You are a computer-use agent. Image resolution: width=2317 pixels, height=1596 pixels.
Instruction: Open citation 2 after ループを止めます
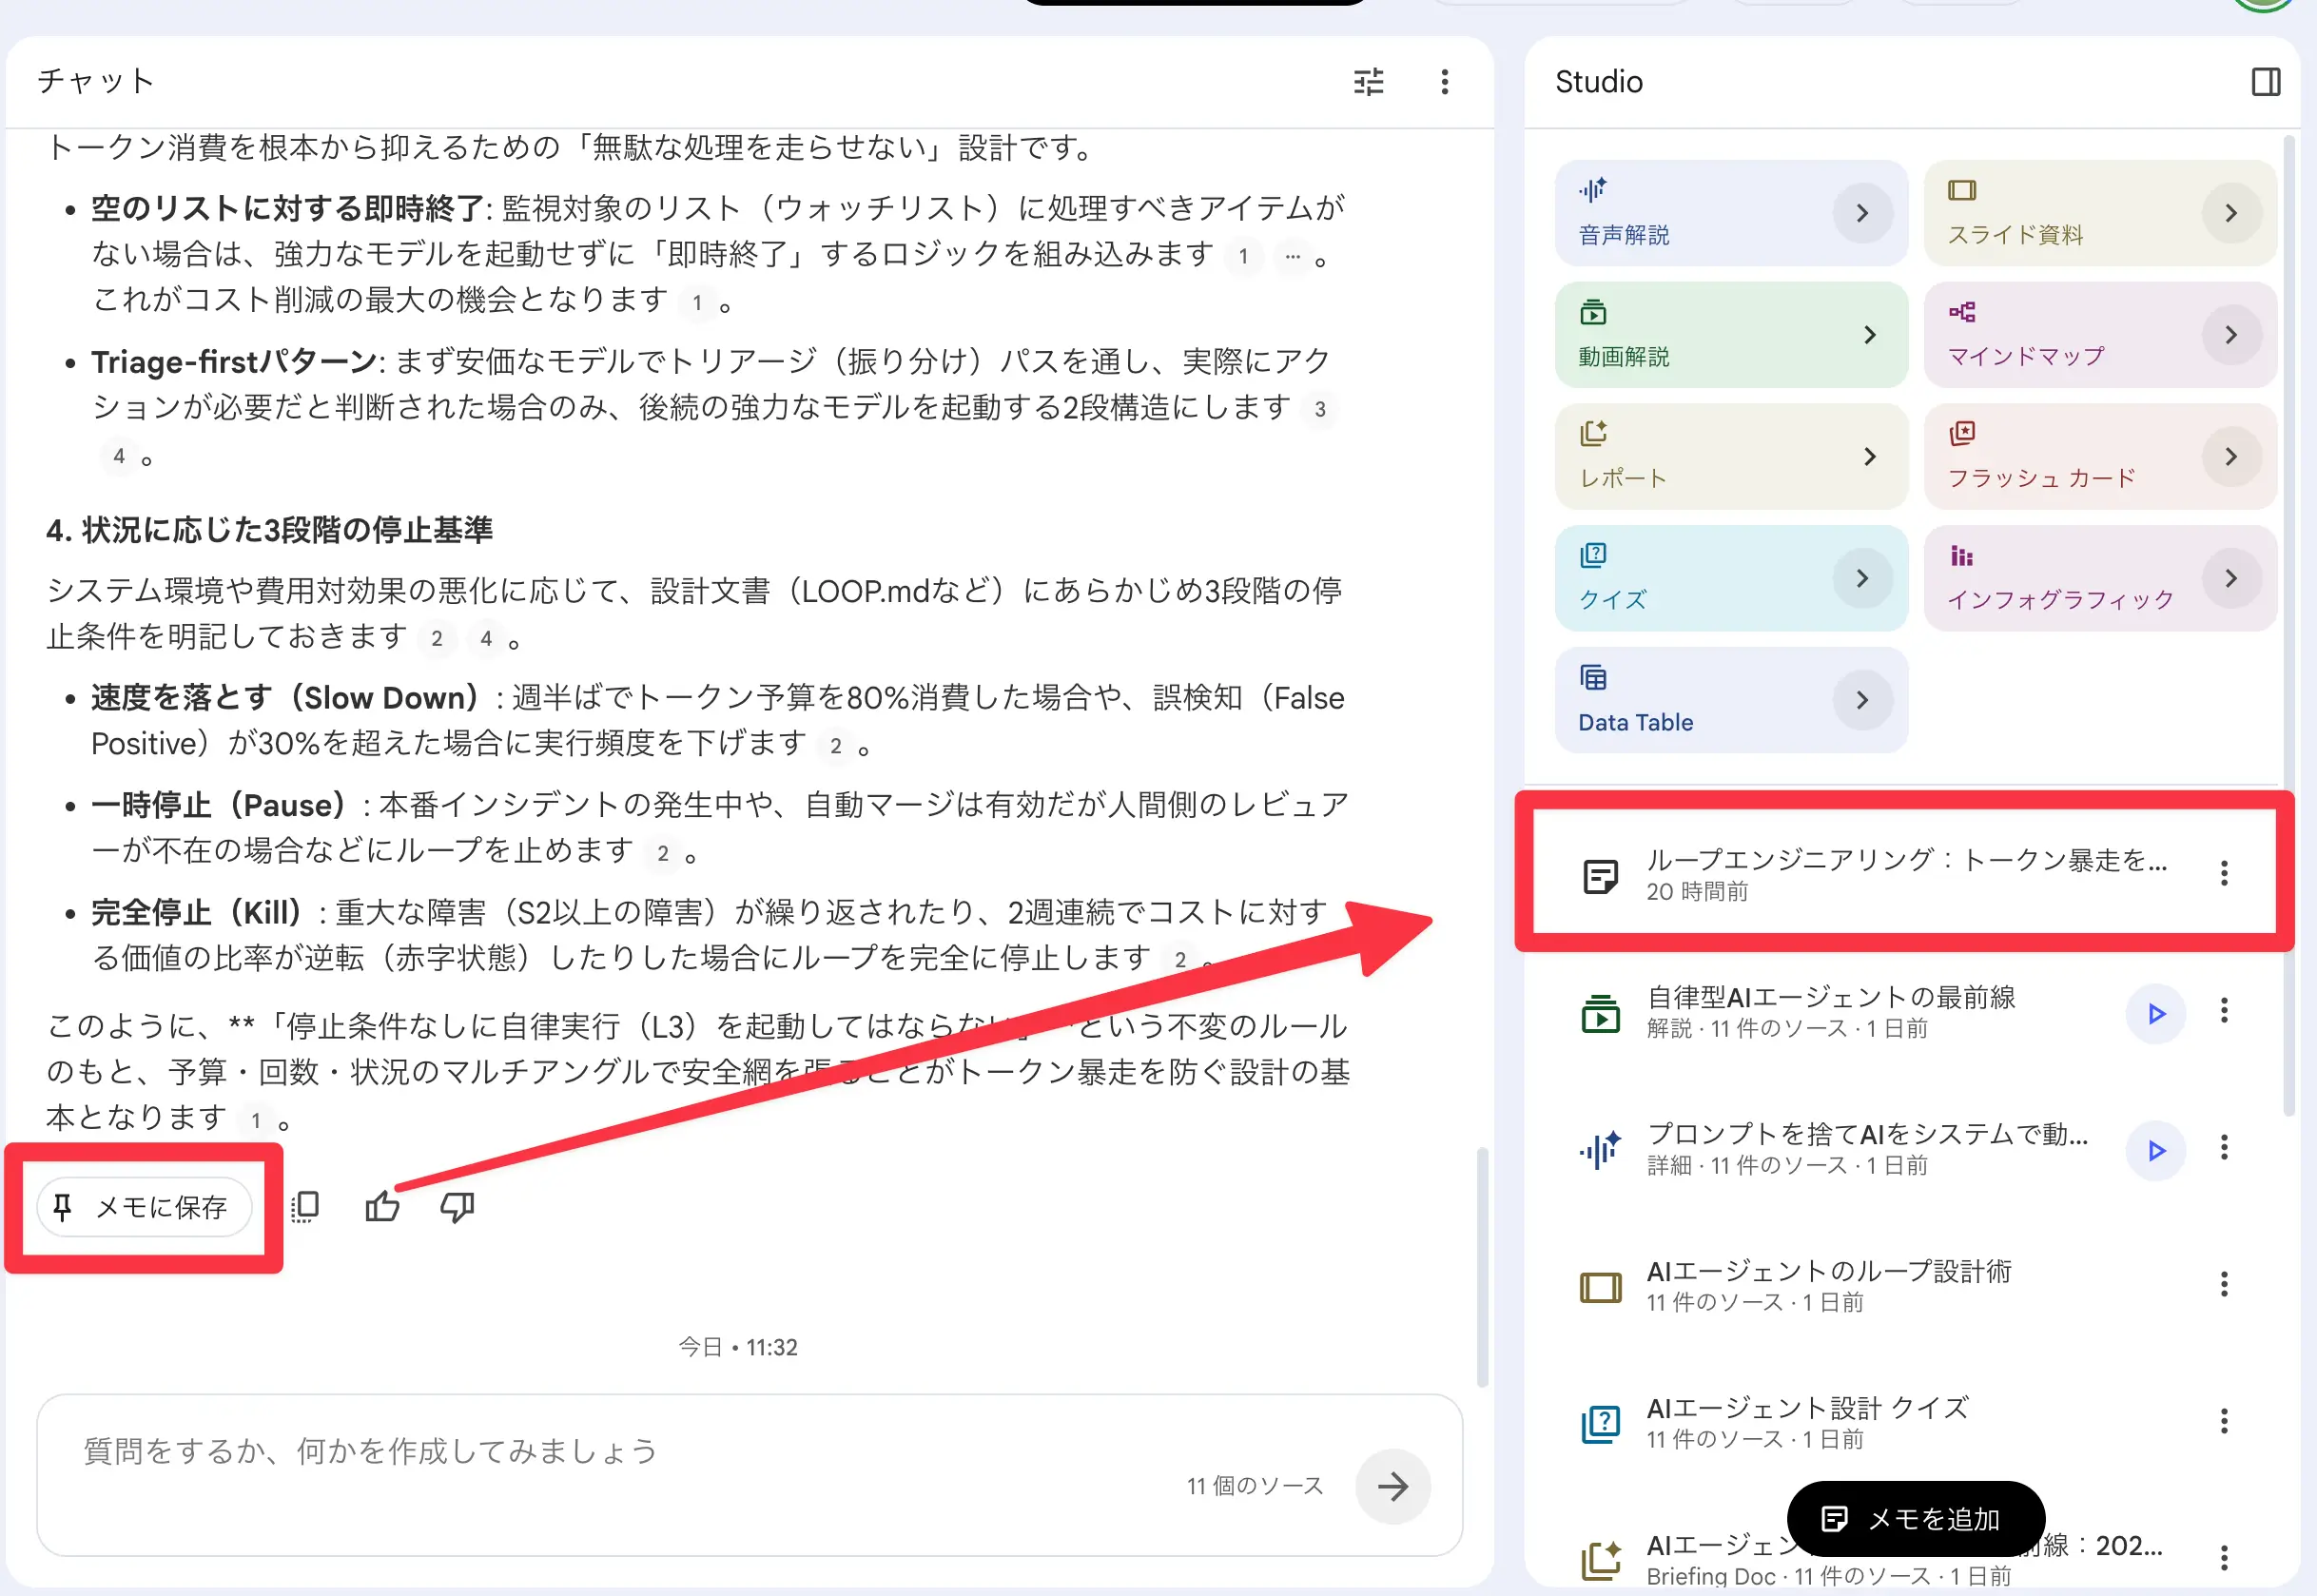pyautogui.click(x=663, y=854)
